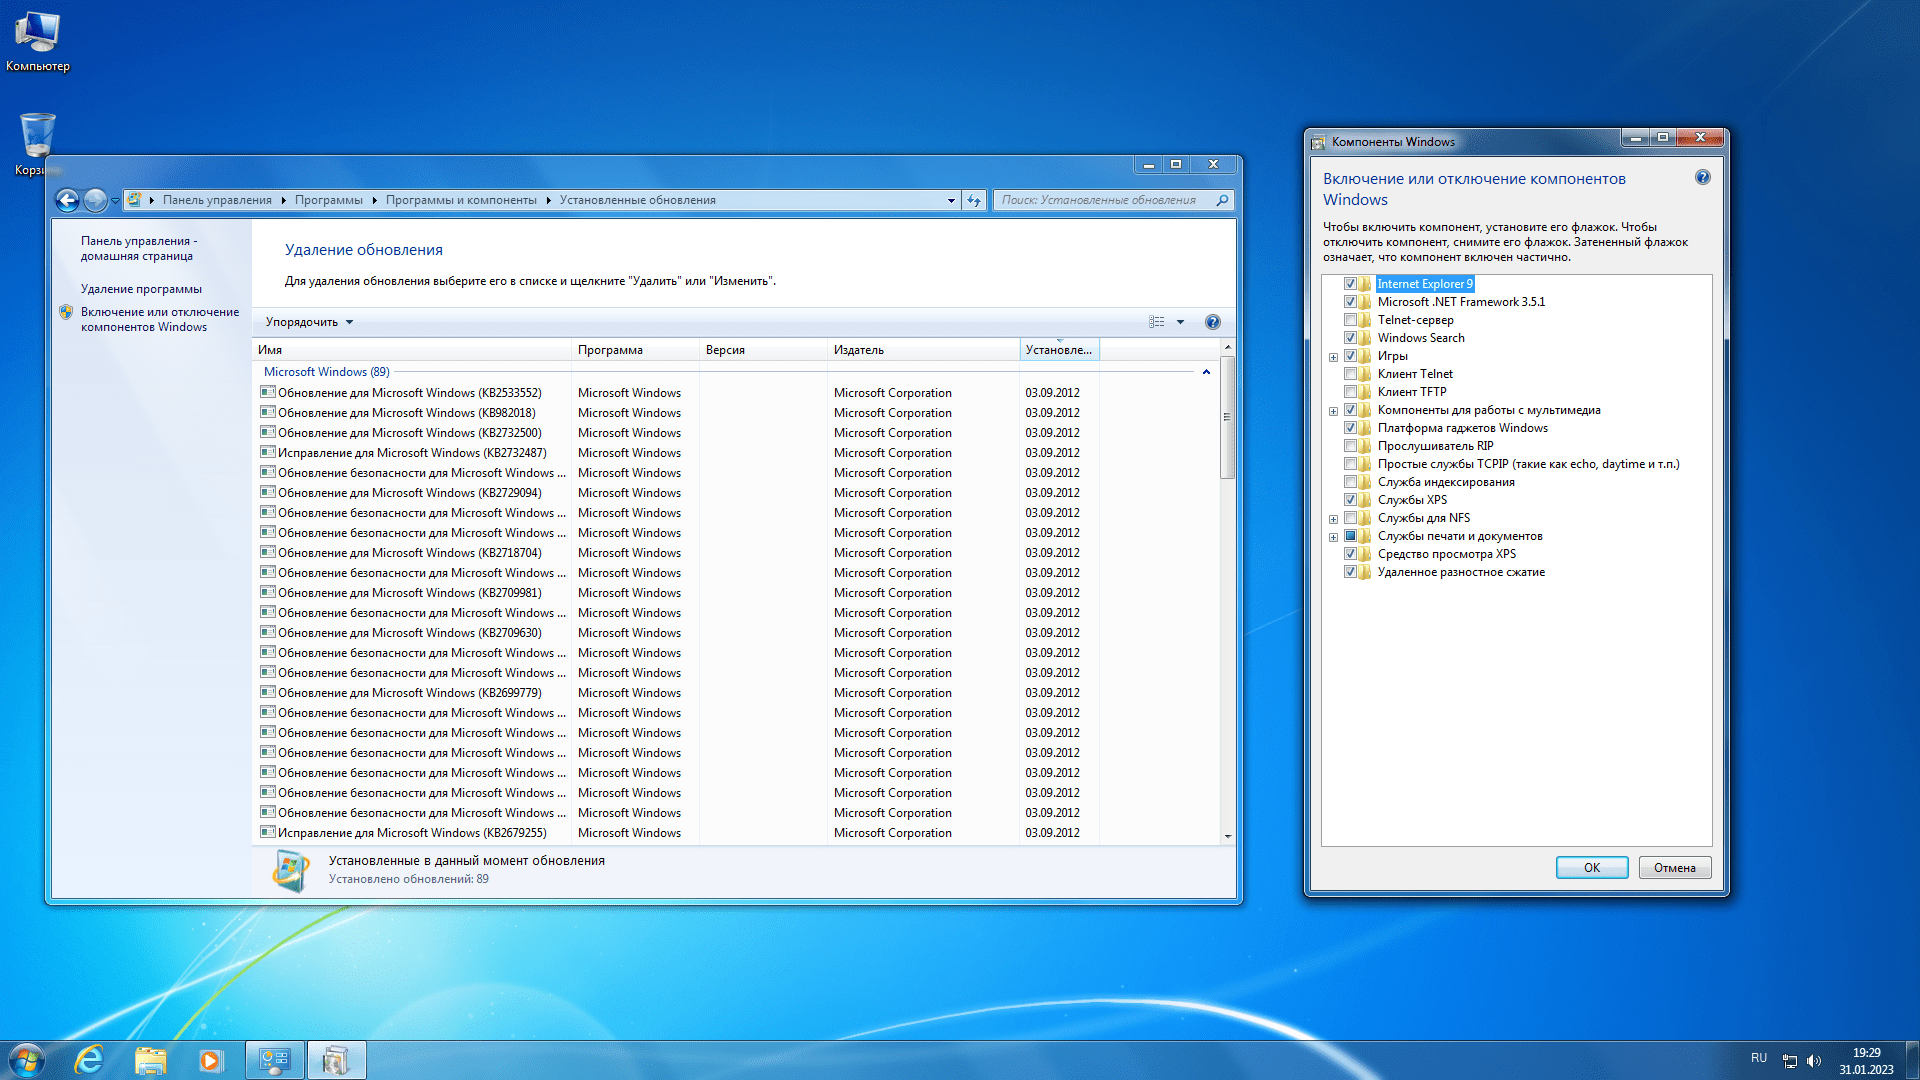This screenshot has height=1080, width=1920.
Task: Uncheck the Windows Search component
Action: click(1350, 338)
